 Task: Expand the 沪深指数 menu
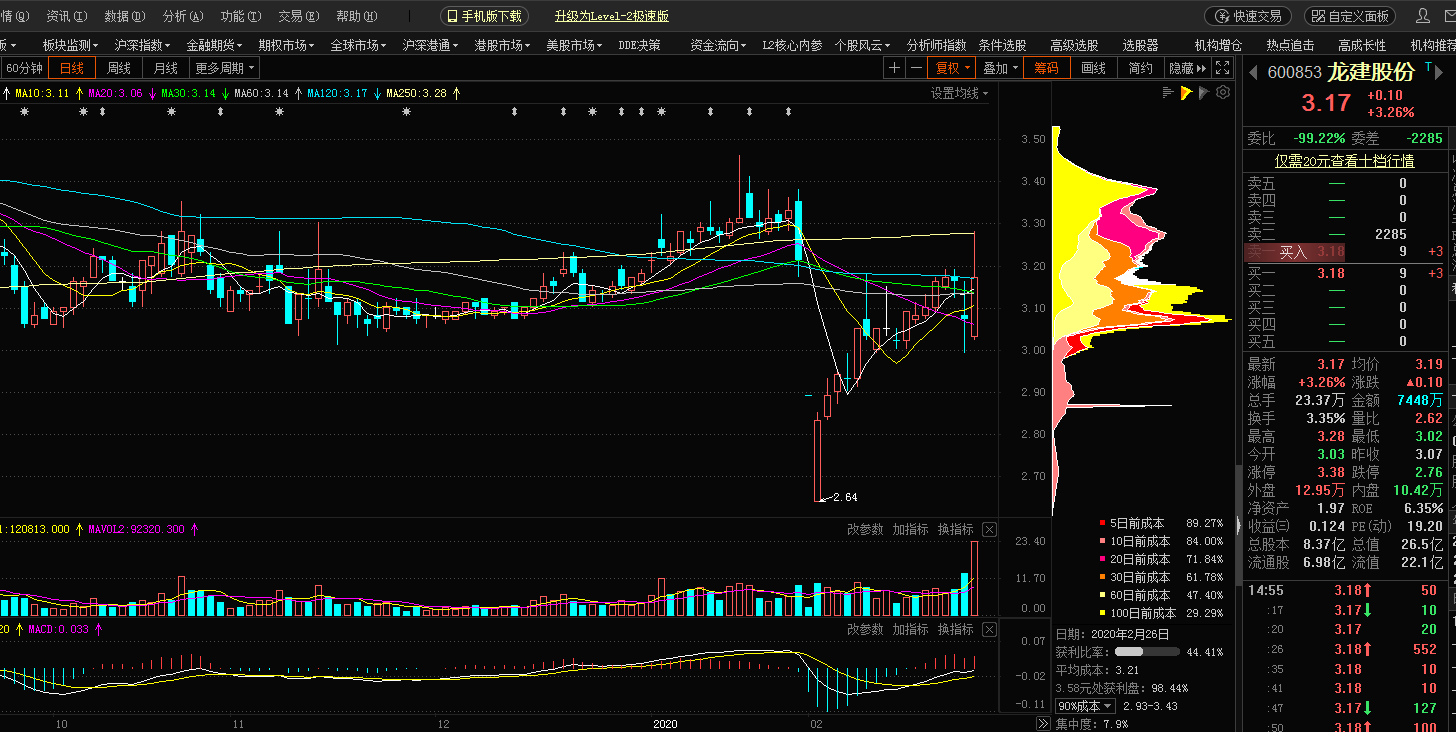pos(142,45)
